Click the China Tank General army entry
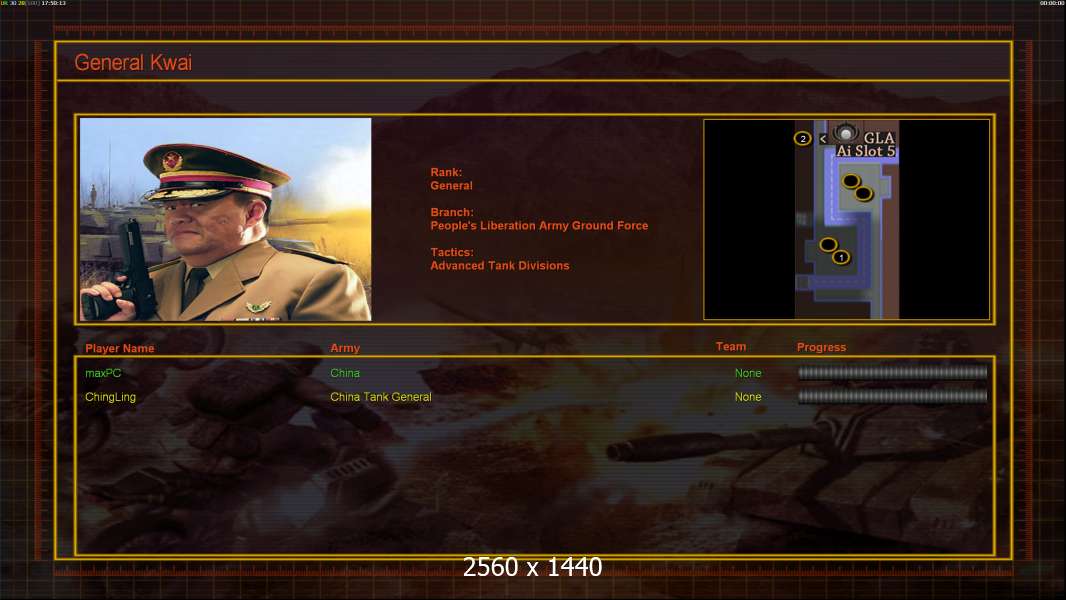The height and width of the screenshot is (600, 1066). (381, 397)
